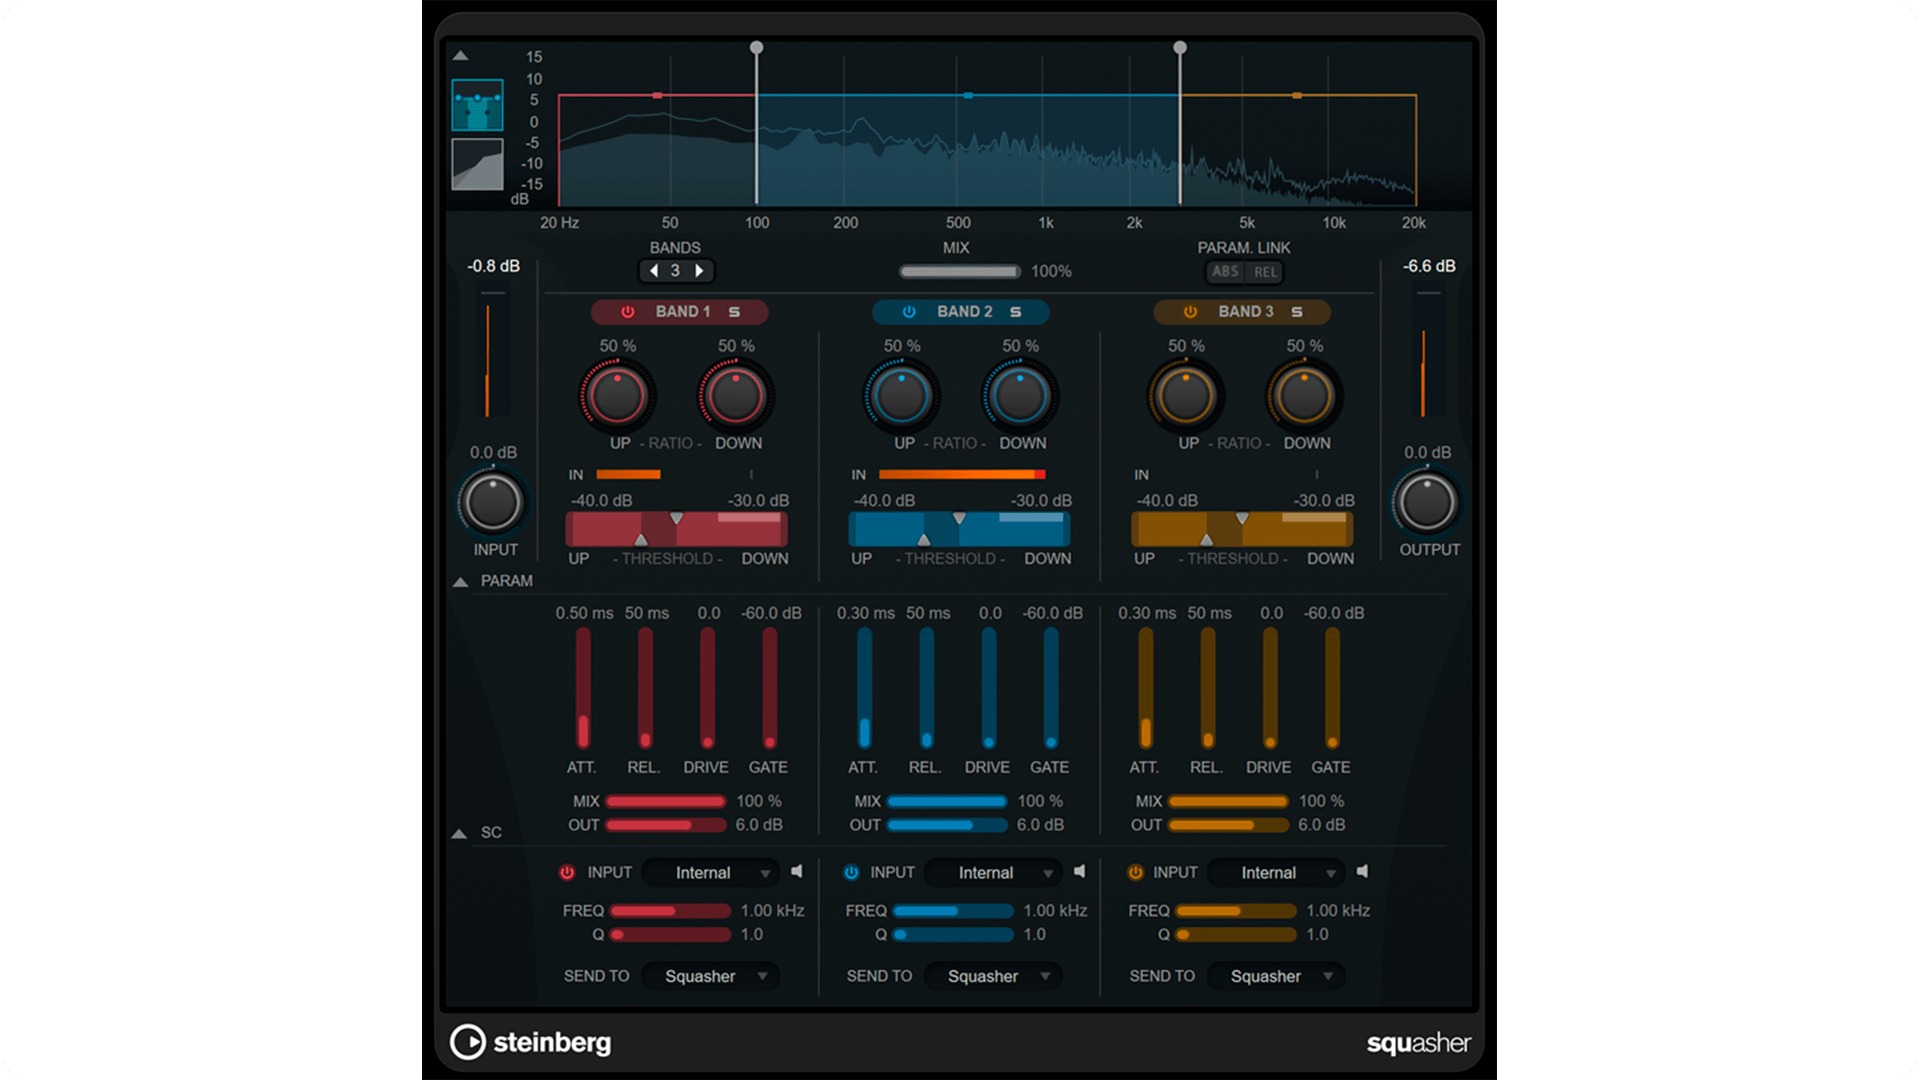Click the OUTPUT gain knob
1920x1080 pixels.
tap(1426, 502)
